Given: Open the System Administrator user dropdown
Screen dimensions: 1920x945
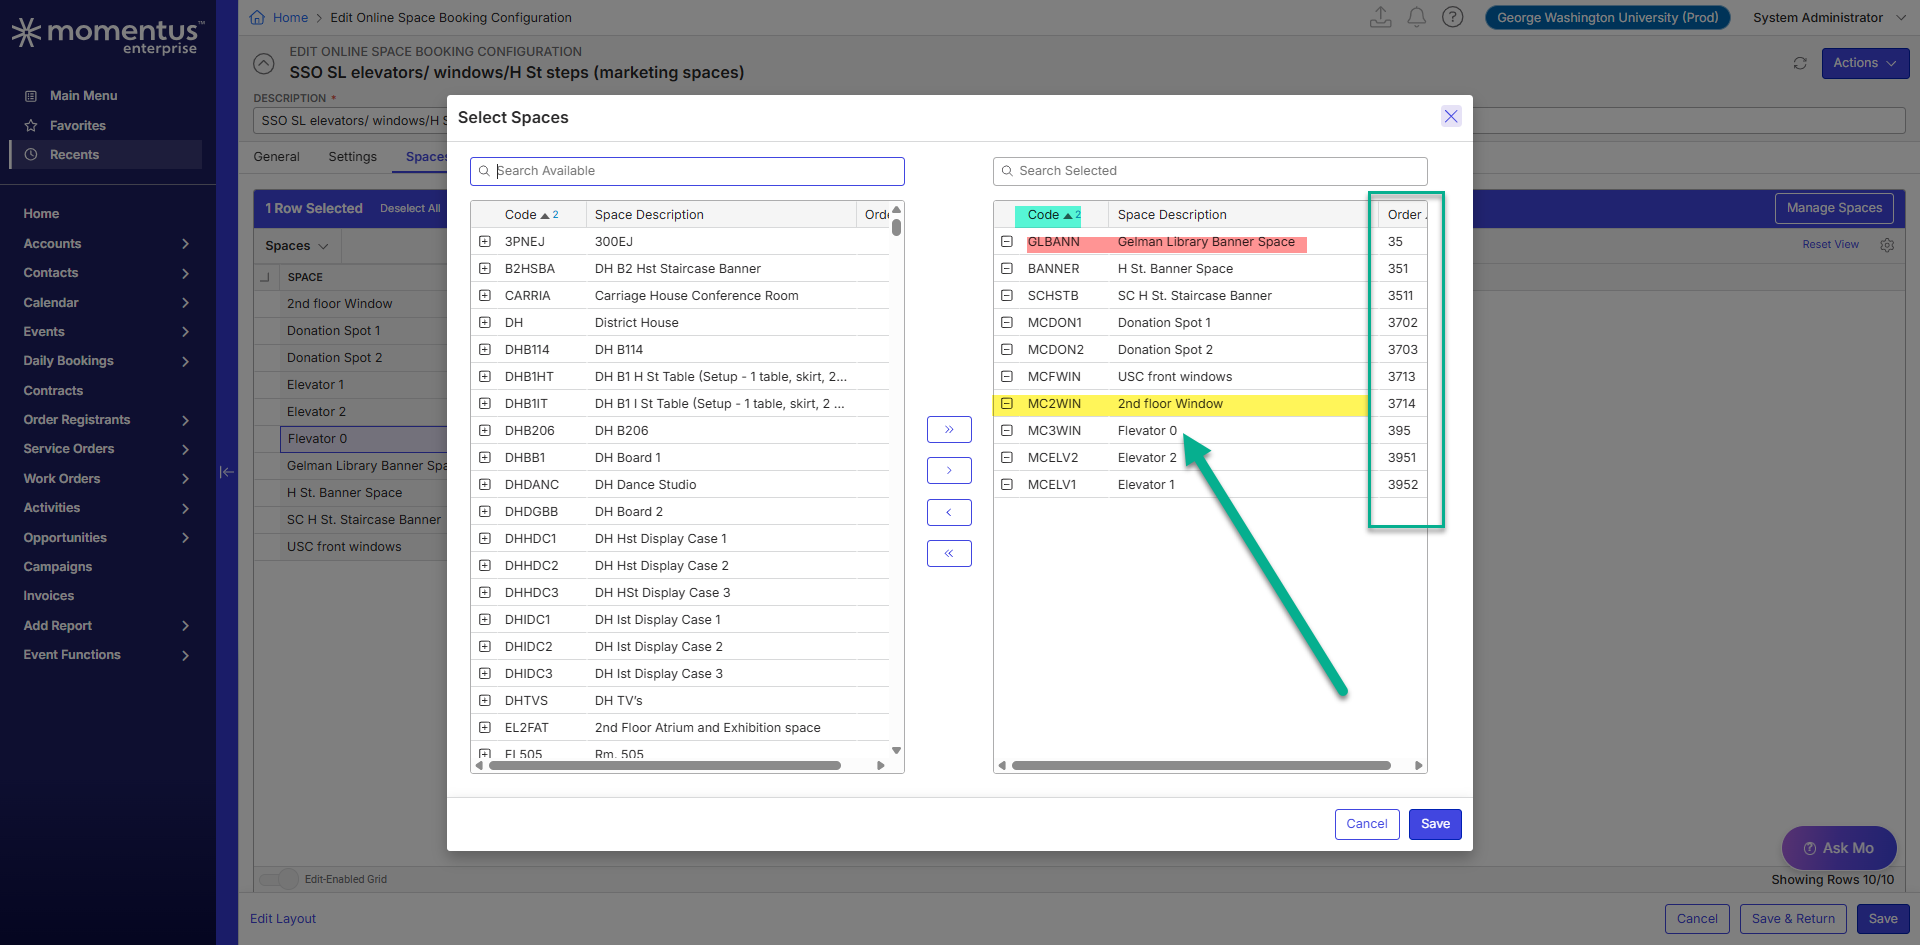Looking at the screenshot, I should tap(1829, 17).
